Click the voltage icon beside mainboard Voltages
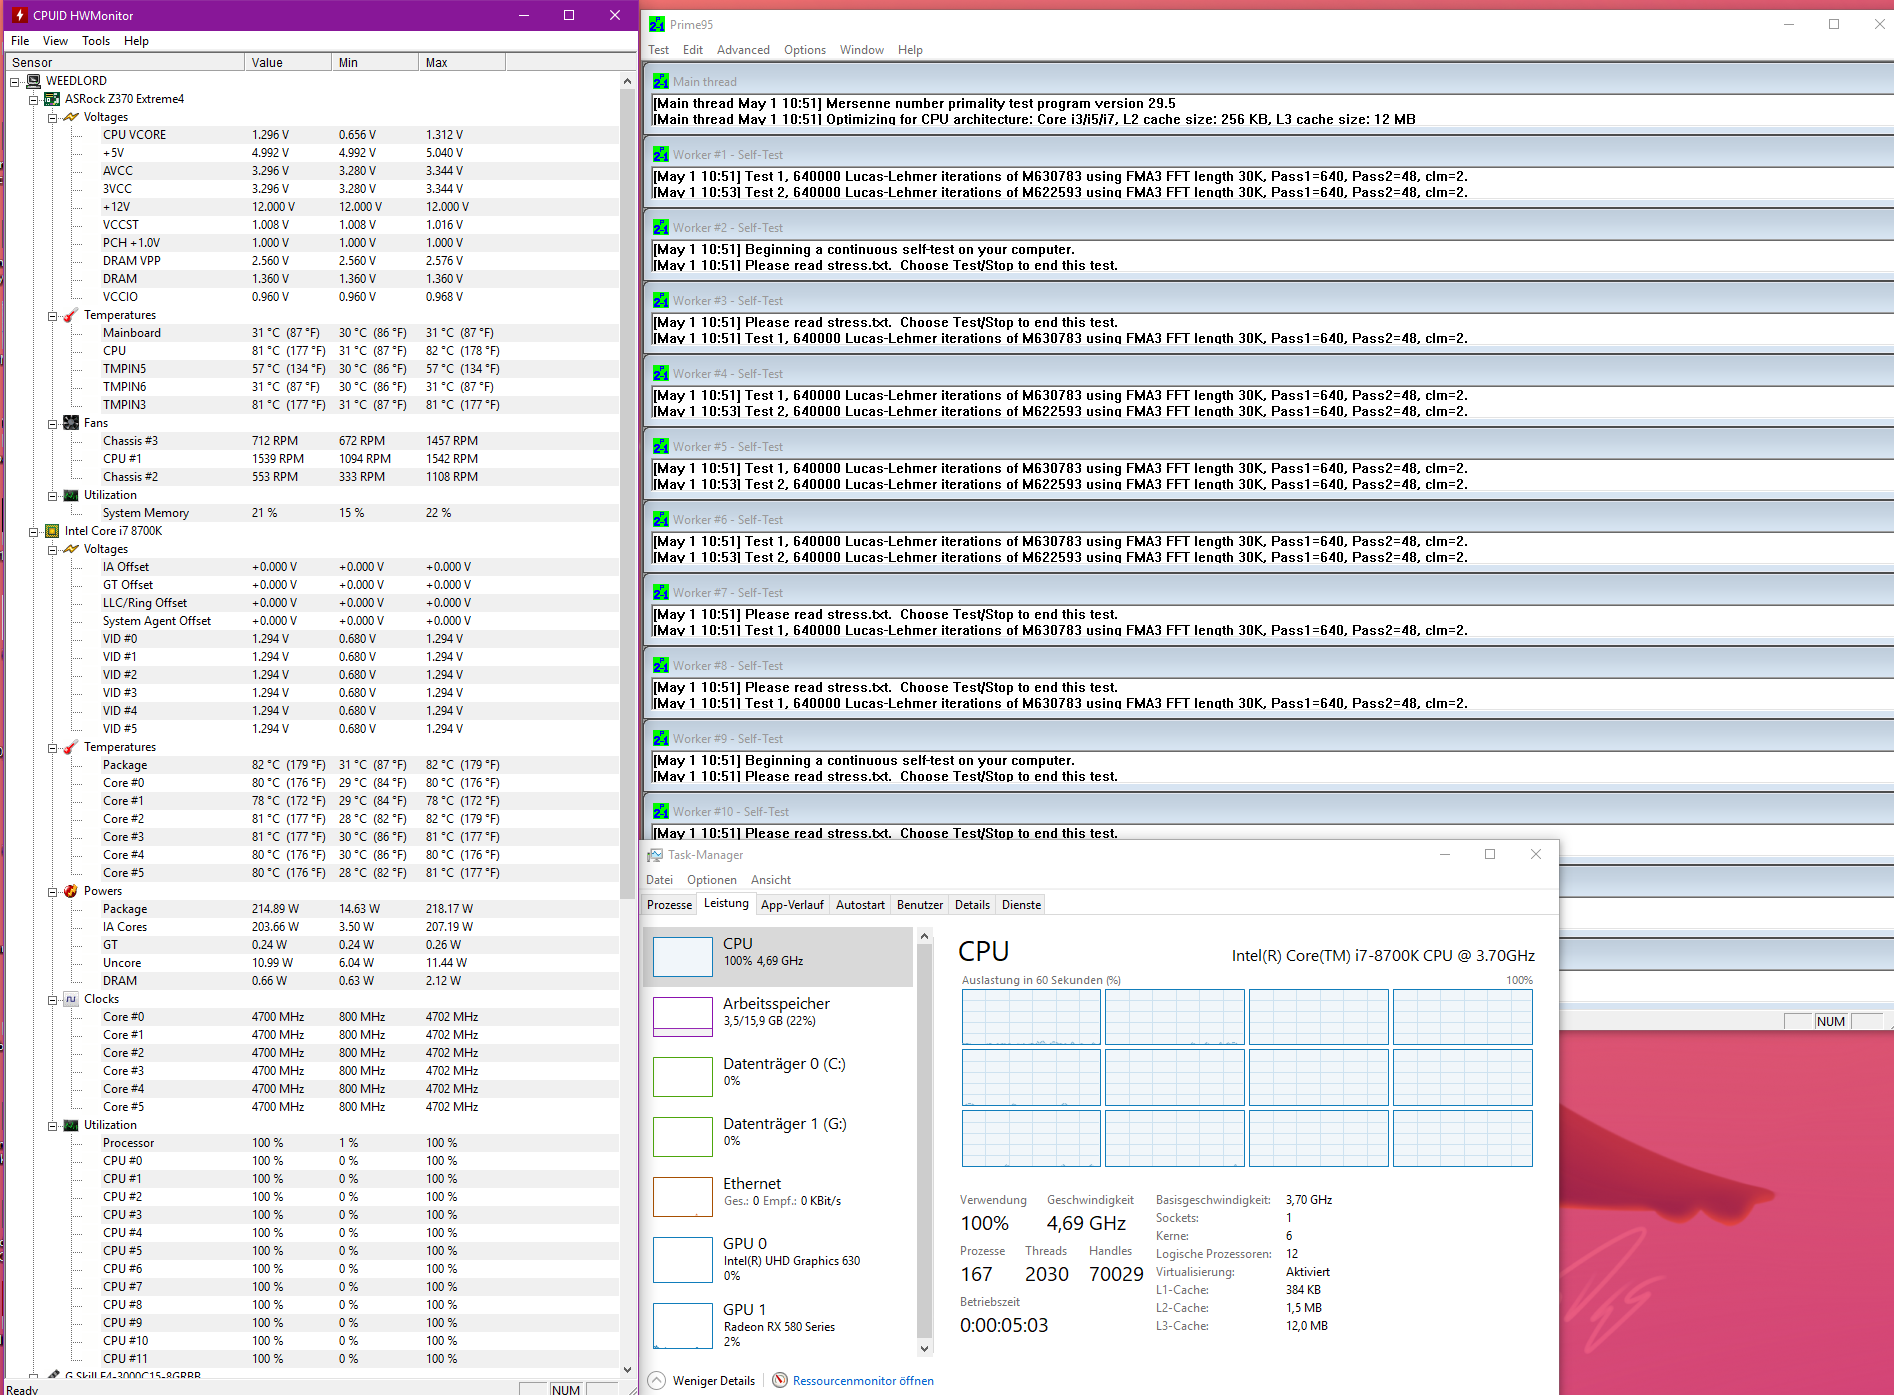This screenshot has height=1395, width=1894. 71,117
